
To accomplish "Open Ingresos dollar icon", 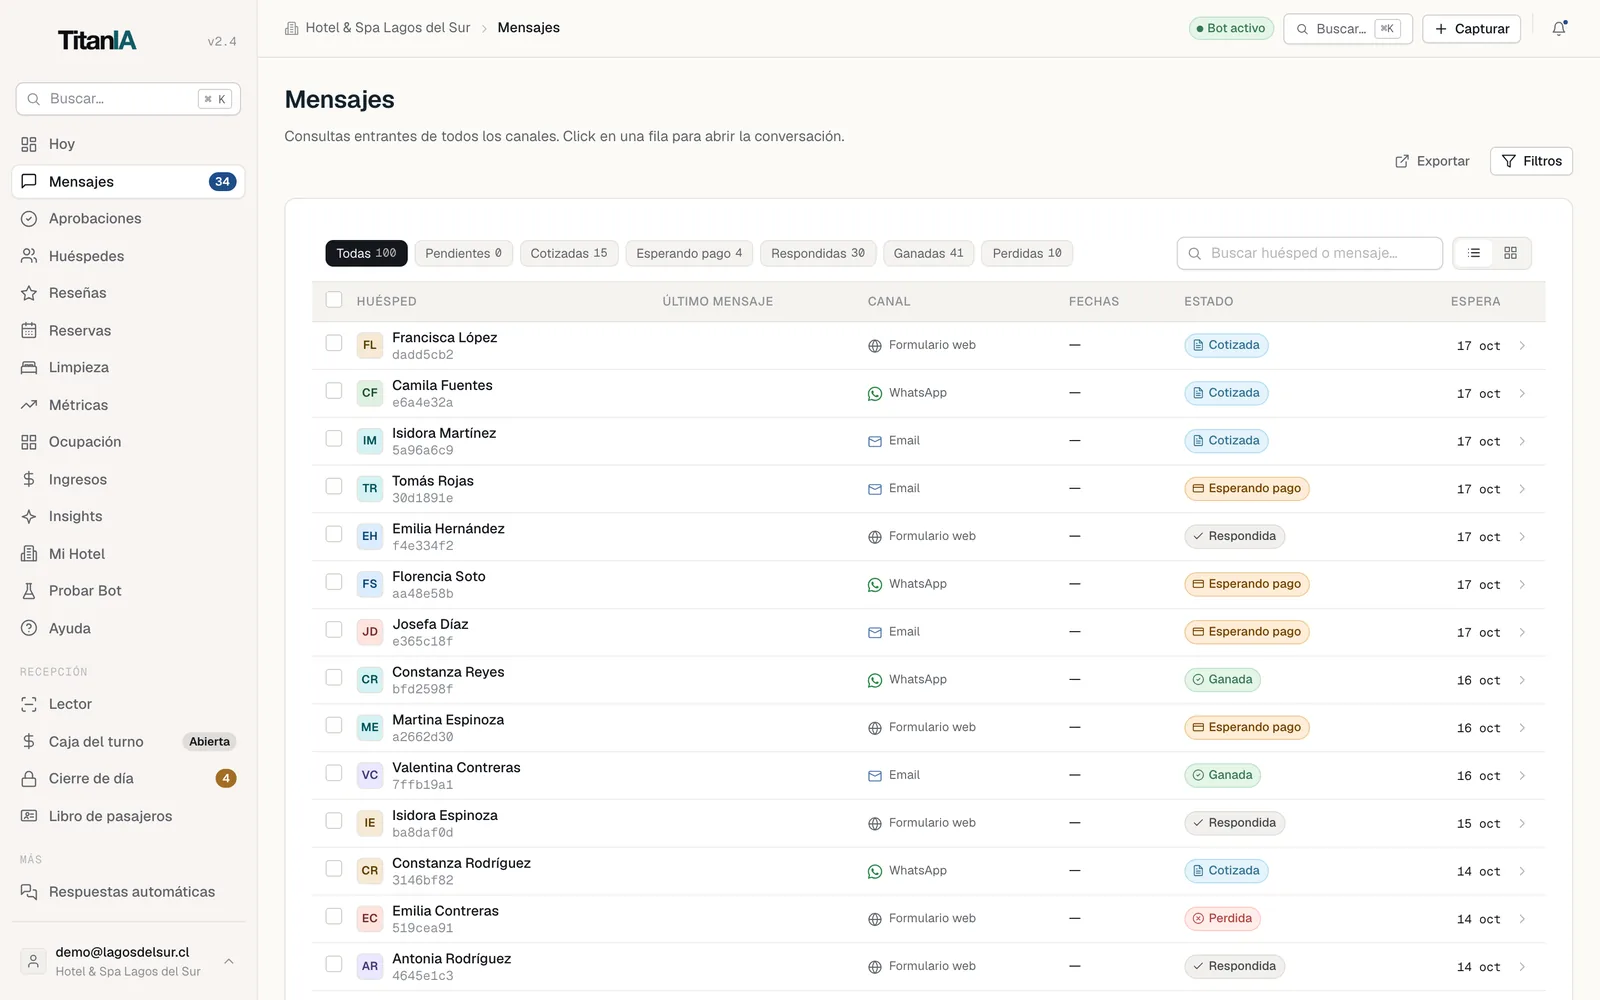I will [29, 479].
